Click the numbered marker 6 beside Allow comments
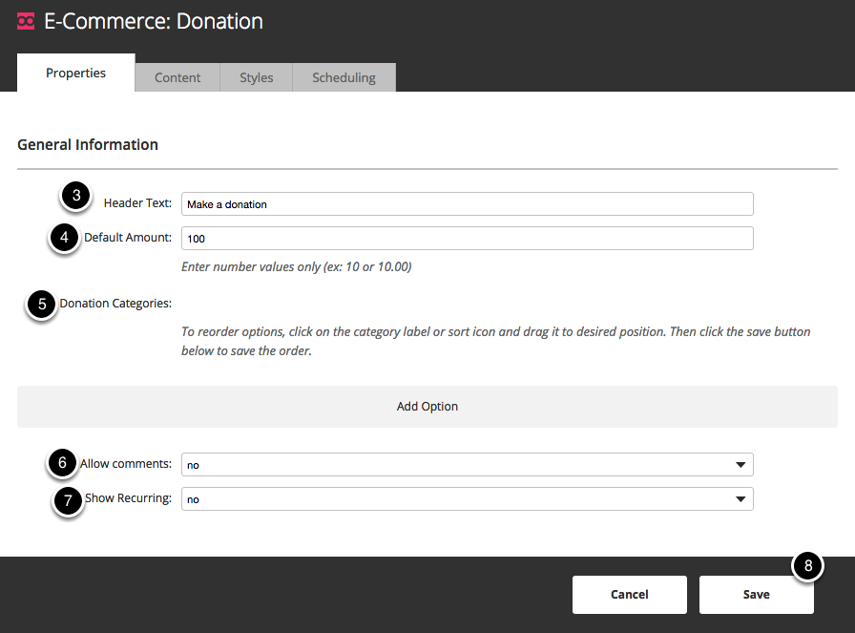 coord(62,463)
